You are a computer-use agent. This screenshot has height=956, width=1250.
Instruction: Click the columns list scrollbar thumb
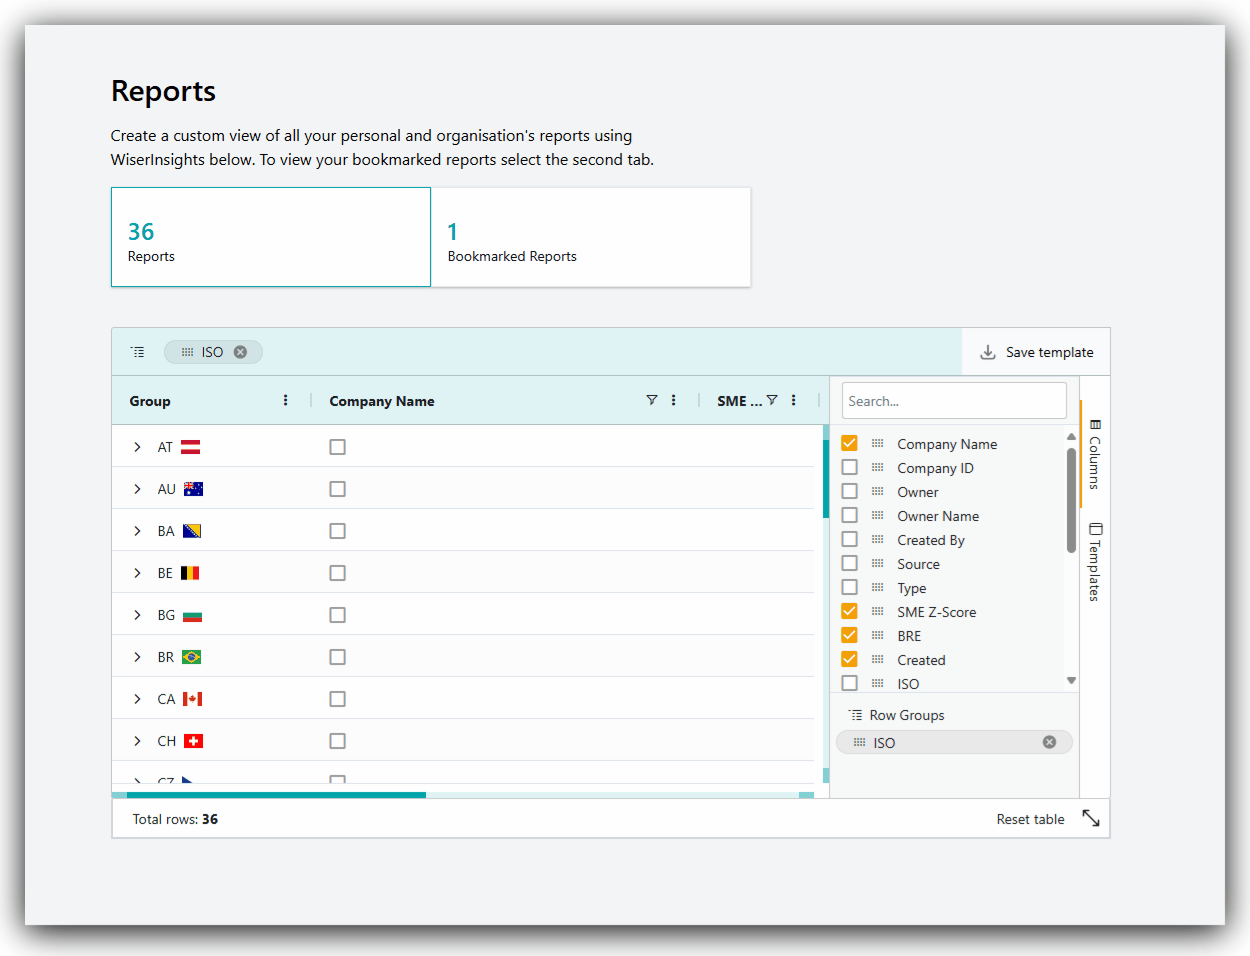click(x=1071, y=500)
